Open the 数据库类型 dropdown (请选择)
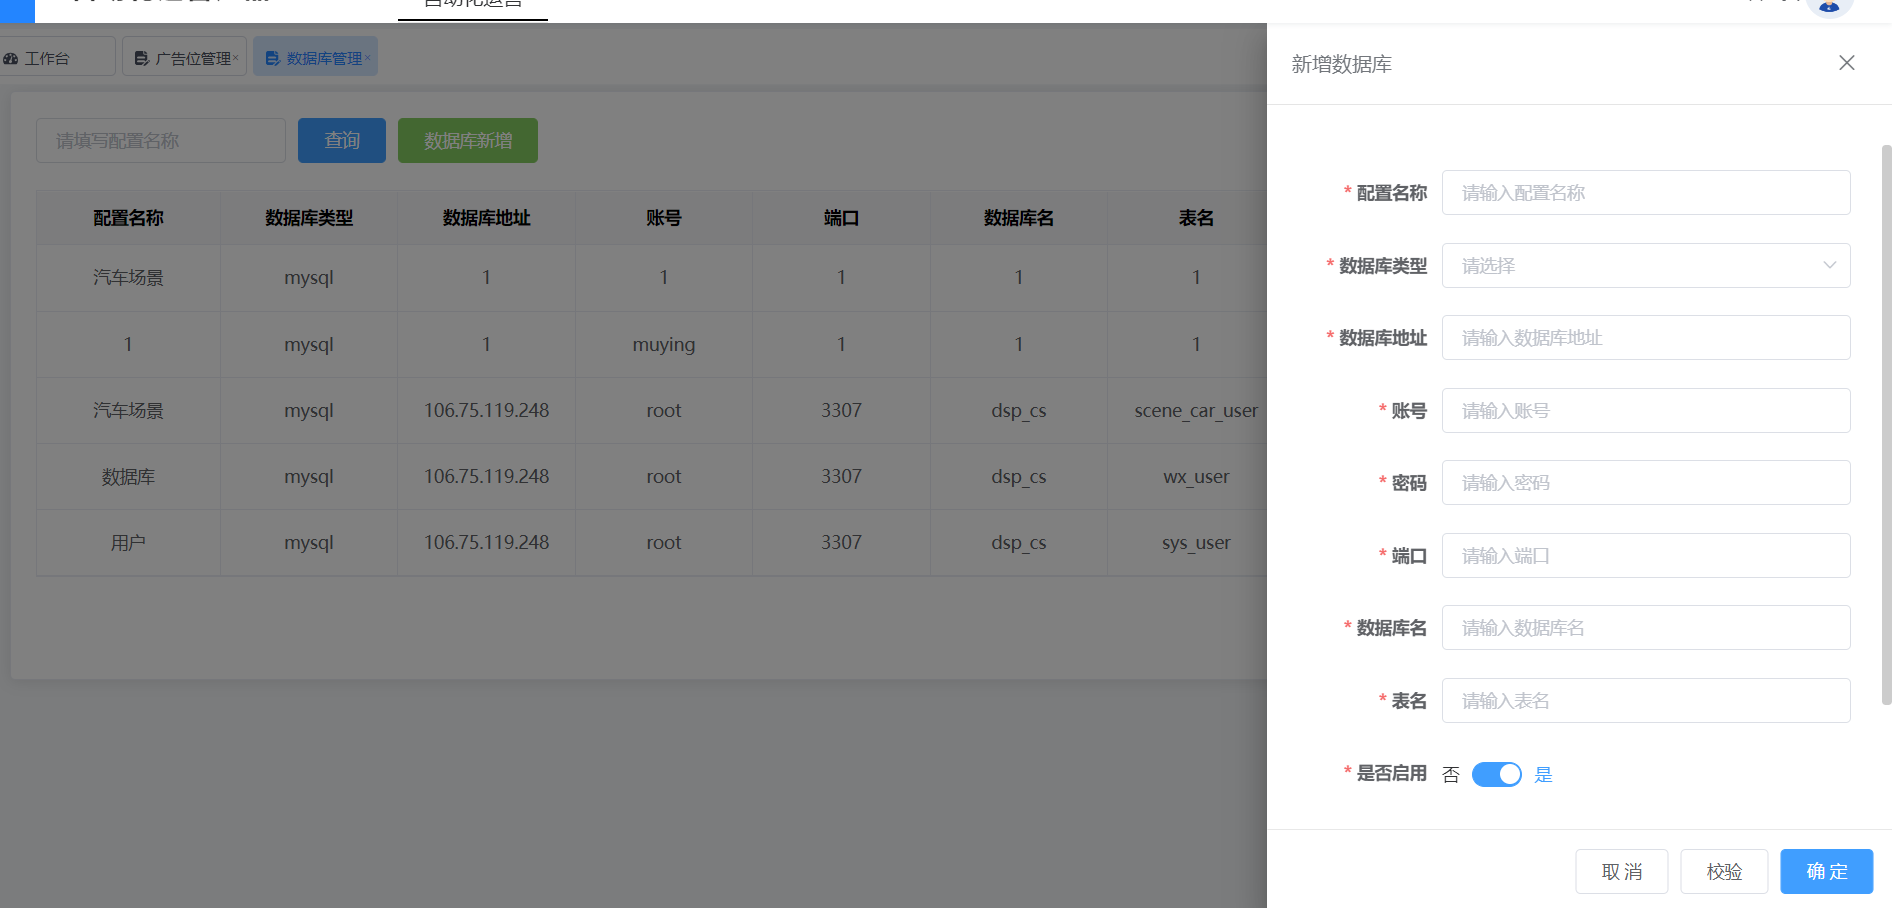 (x=1645, y=265)
